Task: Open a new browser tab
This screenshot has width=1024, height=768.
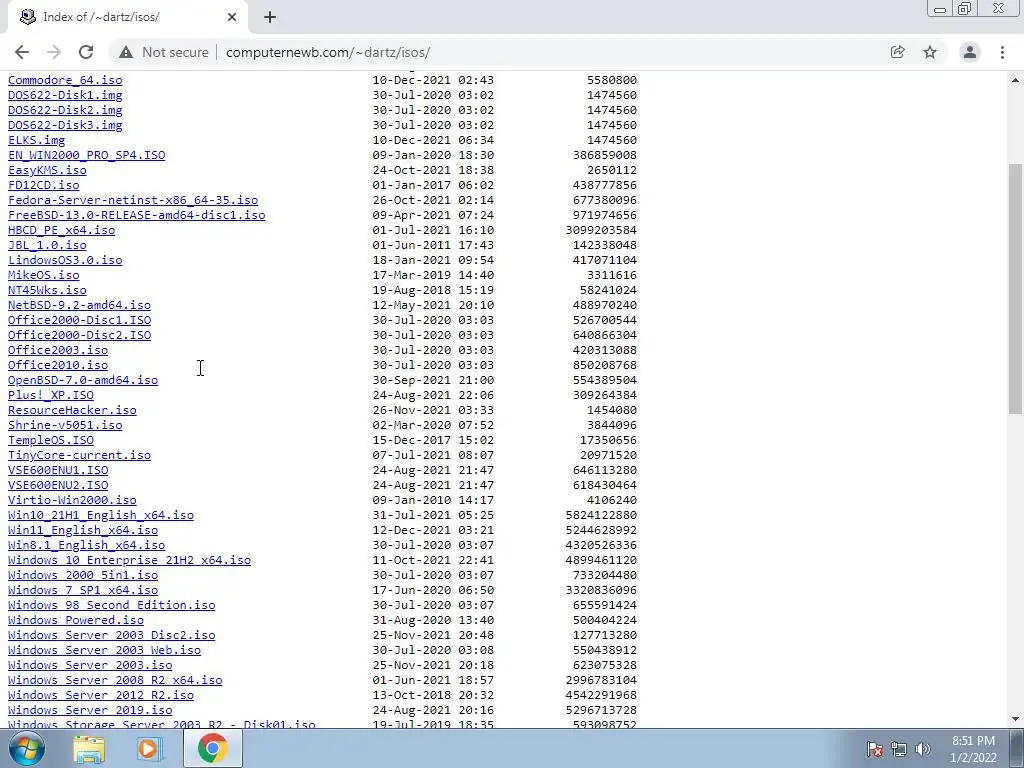Action: tap(270, 17)
